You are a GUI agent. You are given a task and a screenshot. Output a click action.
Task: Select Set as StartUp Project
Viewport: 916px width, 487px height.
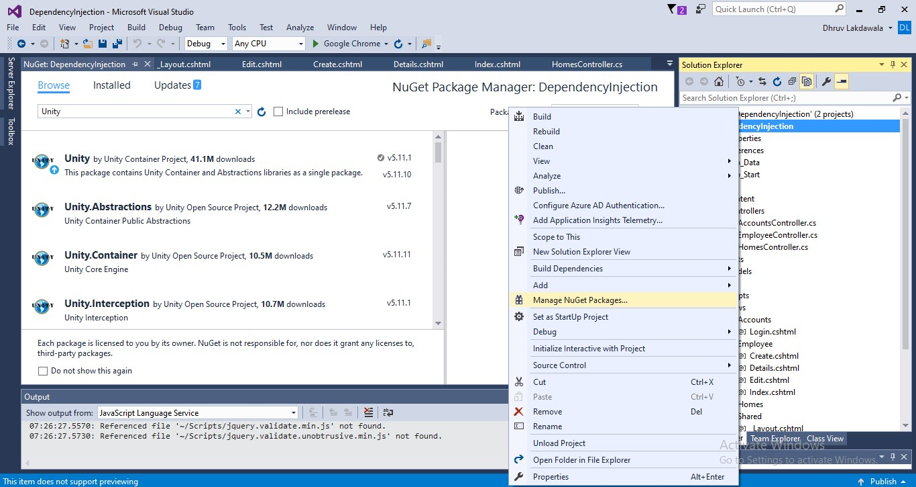(622, 316)
